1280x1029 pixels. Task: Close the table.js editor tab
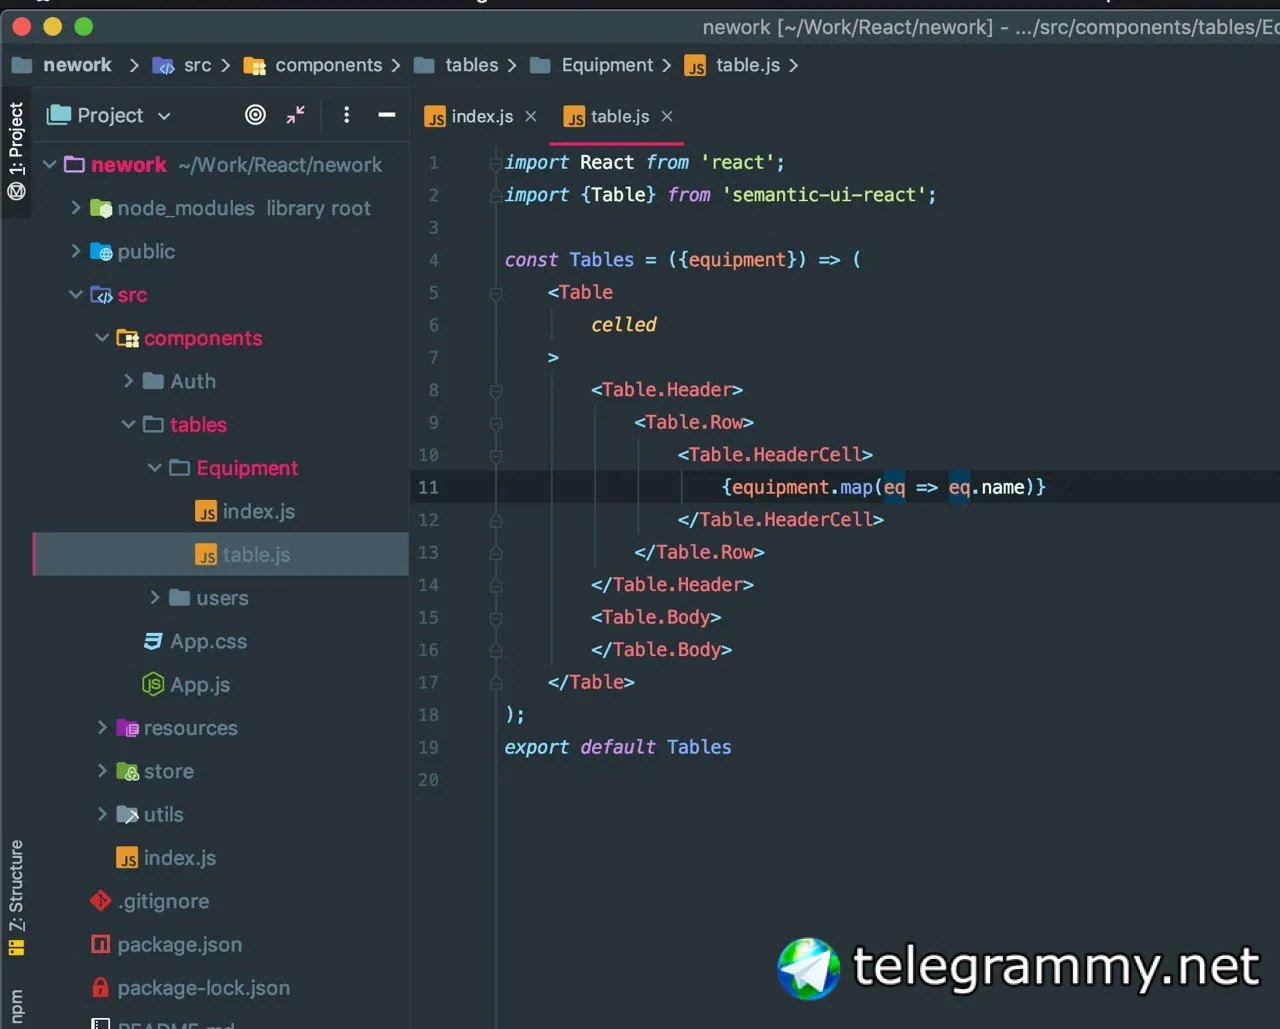(667, 116)
